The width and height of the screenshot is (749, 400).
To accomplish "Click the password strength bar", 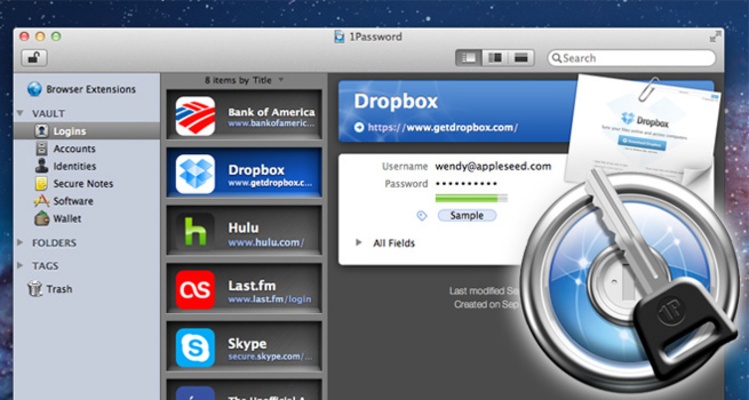I will point(471,198).
